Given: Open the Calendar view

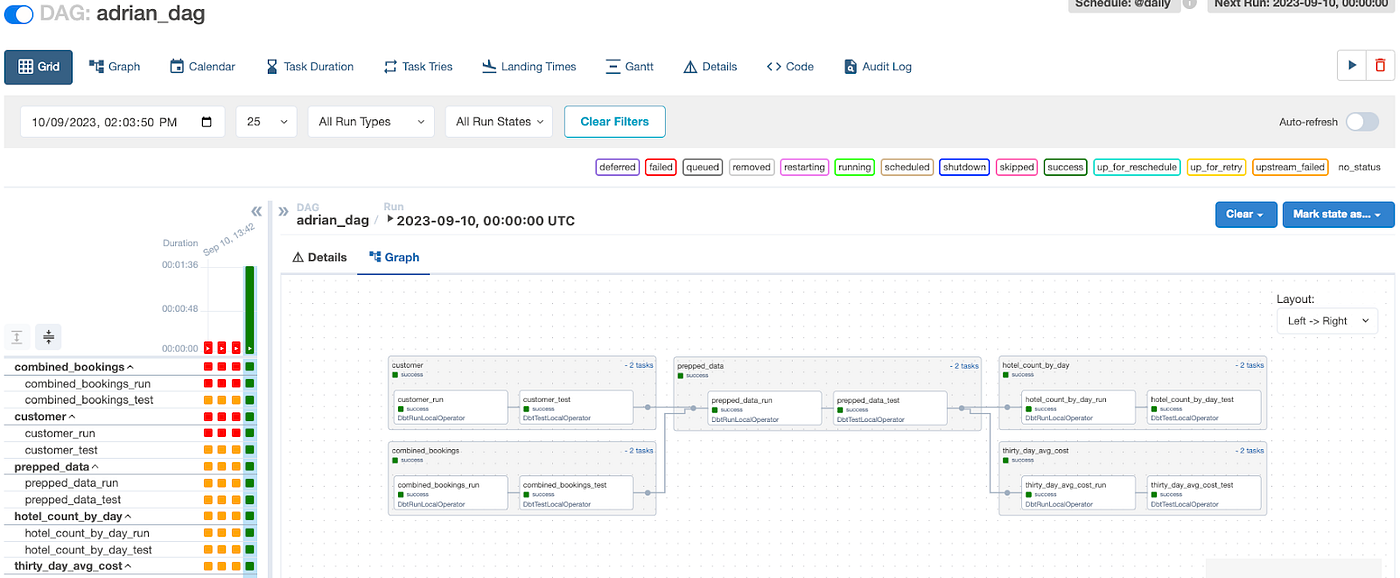Looking at the screenshot, I should pos(202,67).
